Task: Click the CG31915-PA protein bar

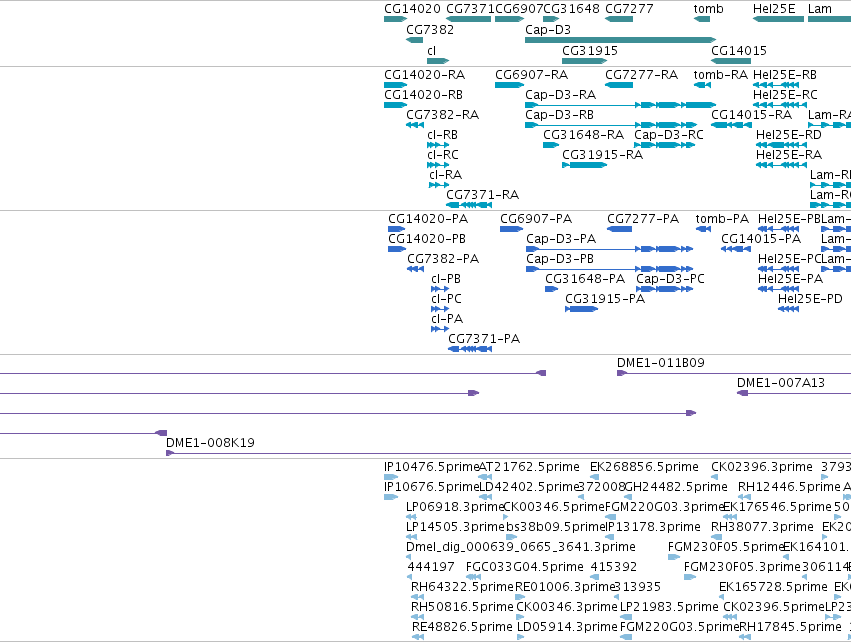Action: (581, 309)
